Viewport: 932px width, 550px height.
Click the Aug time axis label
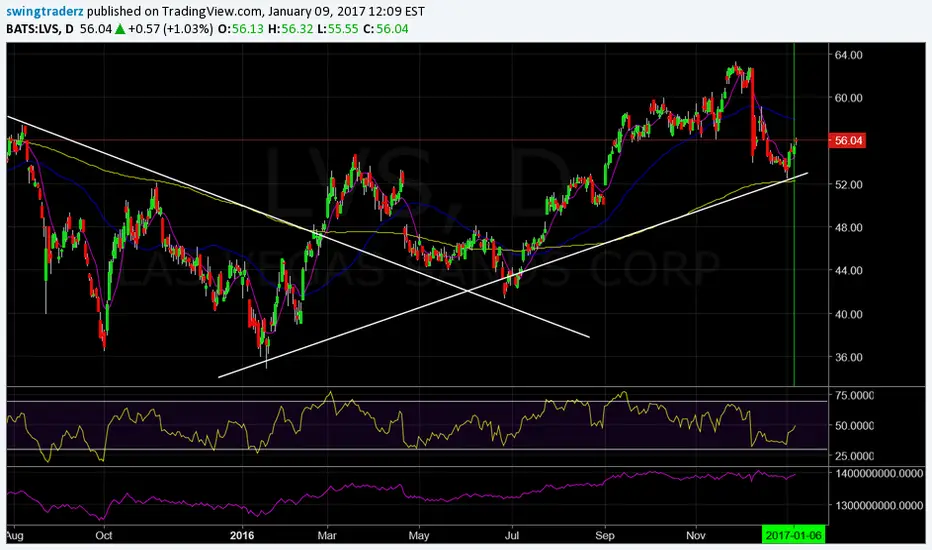pos(14,535)
